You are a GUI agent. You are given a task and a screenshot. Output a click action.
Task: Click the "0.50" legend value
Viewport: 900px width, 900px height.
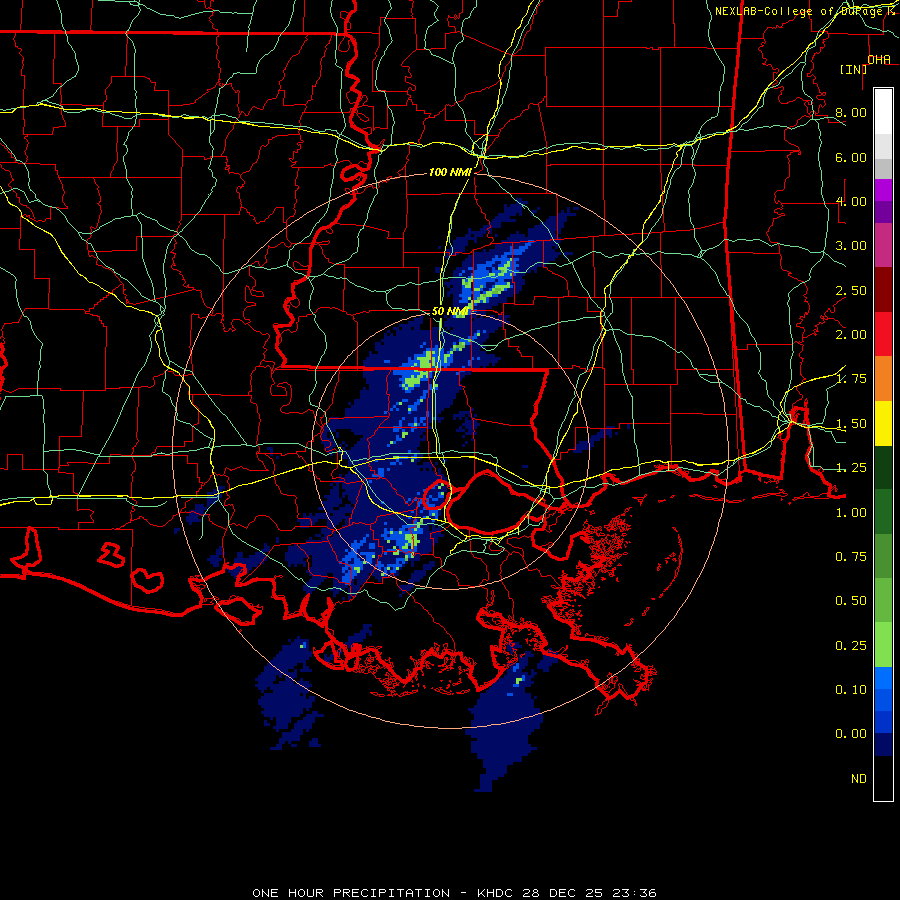pos(851,601)
